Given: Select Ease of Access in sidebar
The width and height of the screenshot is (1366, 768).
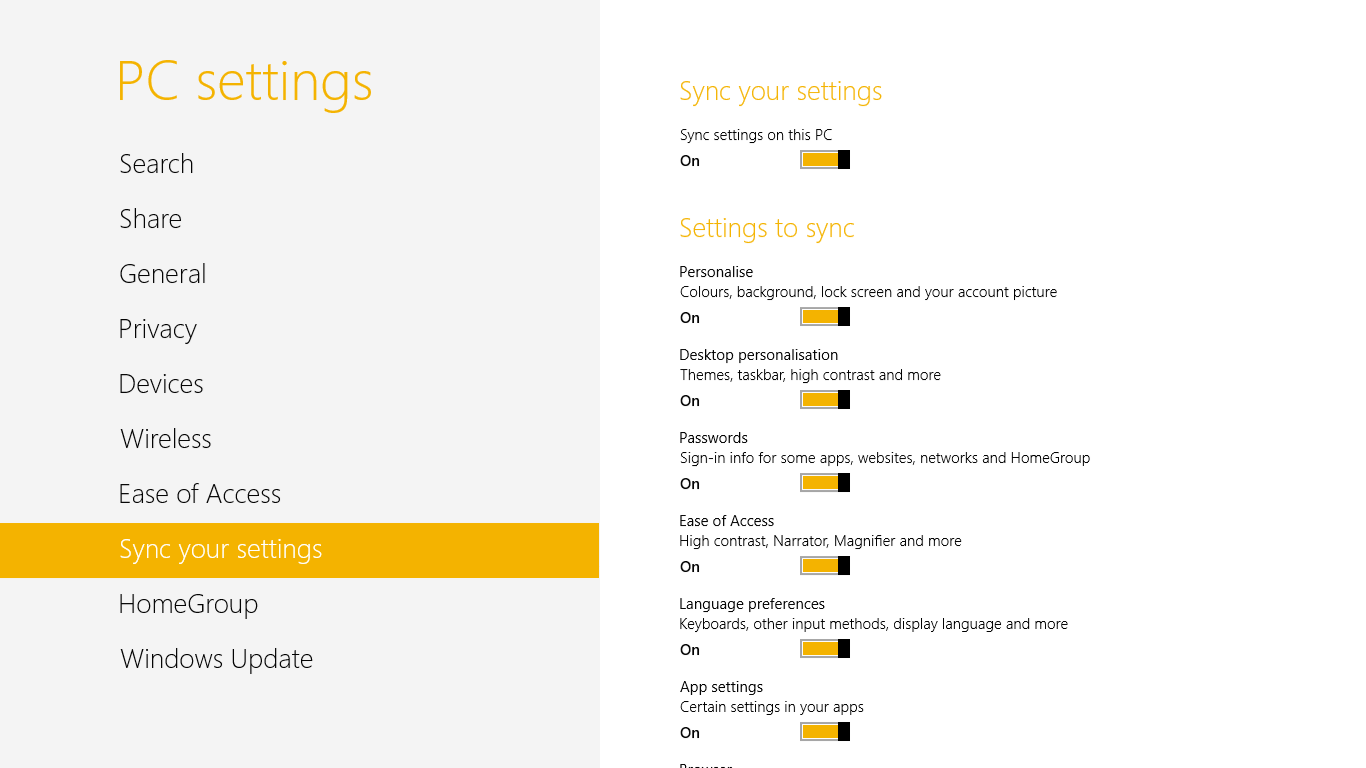Looking at the screenshot, I should (200, 494).
